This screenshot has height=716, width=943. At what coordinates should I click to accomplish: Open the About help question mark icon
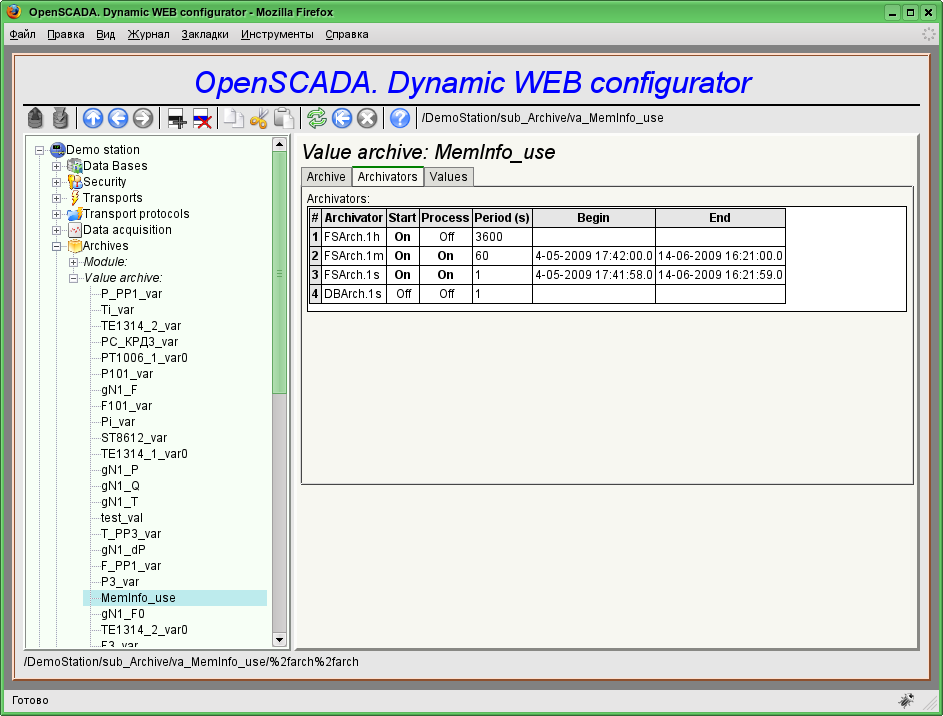coord(400,118)
